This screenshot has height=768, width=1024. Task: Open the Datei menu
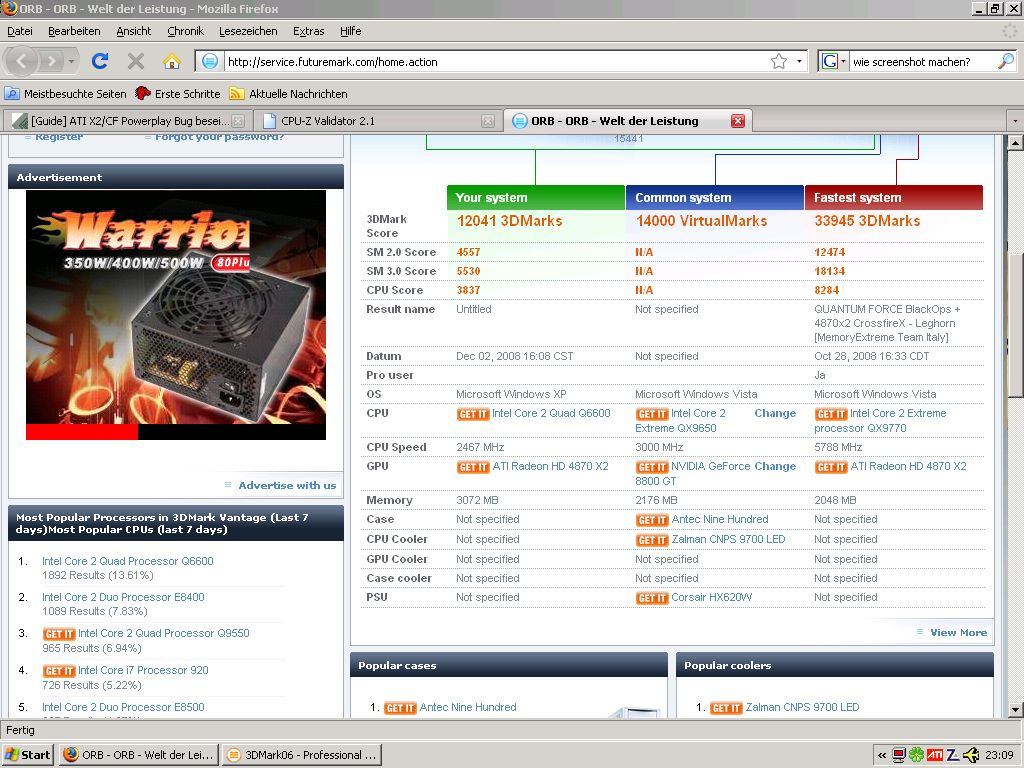(x=20, y=31)
